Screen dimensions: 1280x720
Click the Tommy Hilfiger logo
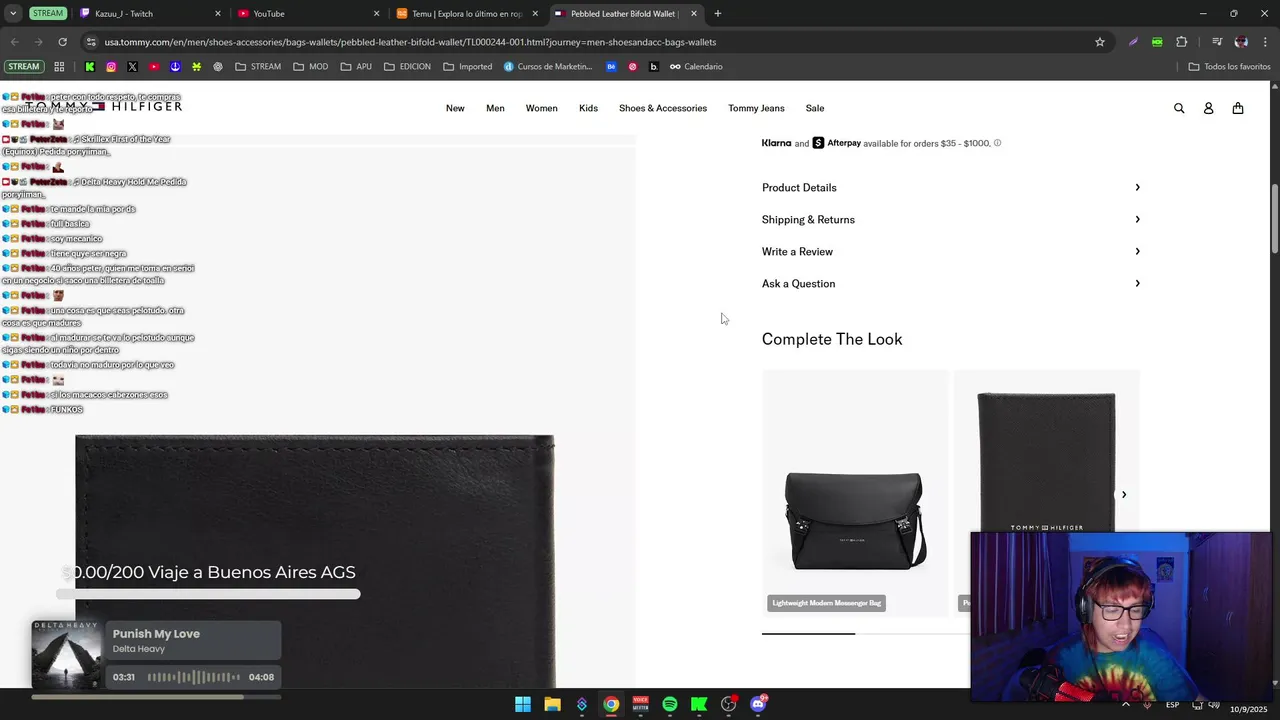pos(104,106)
